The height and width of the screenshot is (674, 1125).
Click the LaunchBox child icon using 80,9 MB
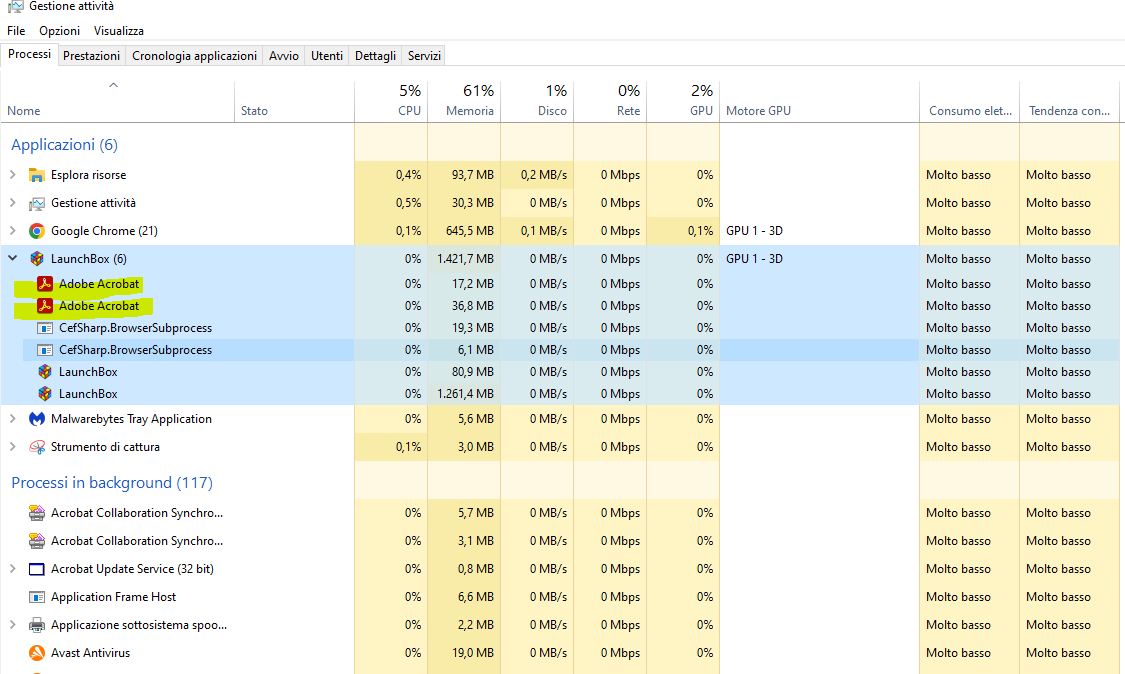[x=45, y=372]
